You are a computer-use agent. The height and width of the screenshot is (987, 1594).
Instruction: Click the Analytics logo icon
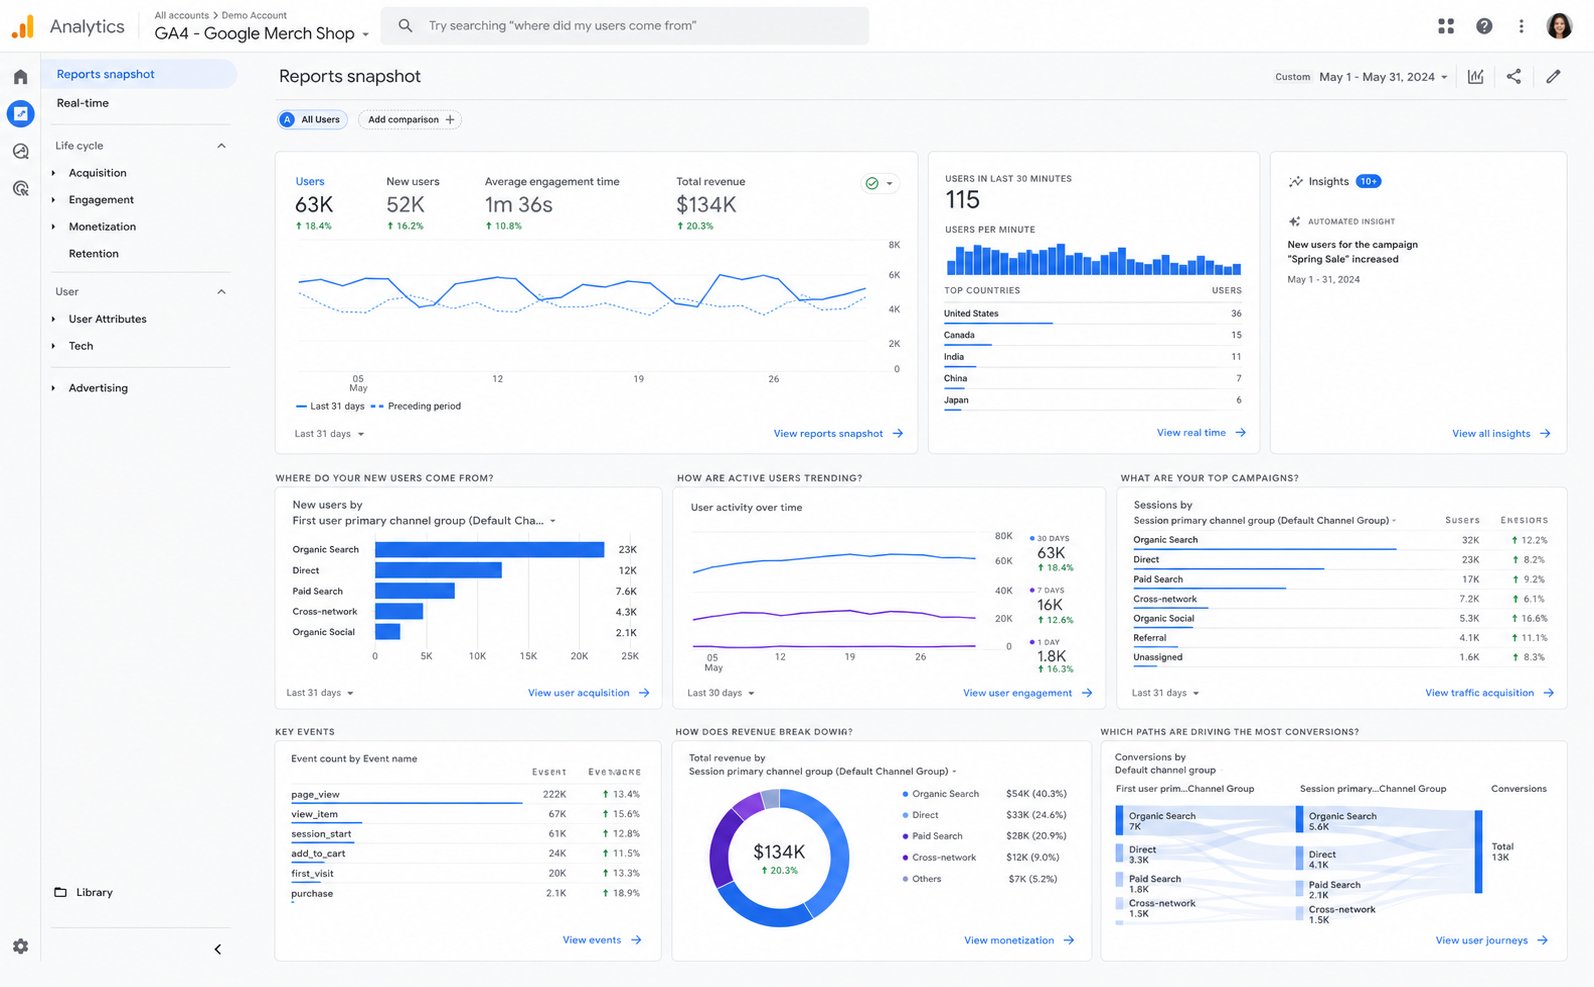pos(22,27)
